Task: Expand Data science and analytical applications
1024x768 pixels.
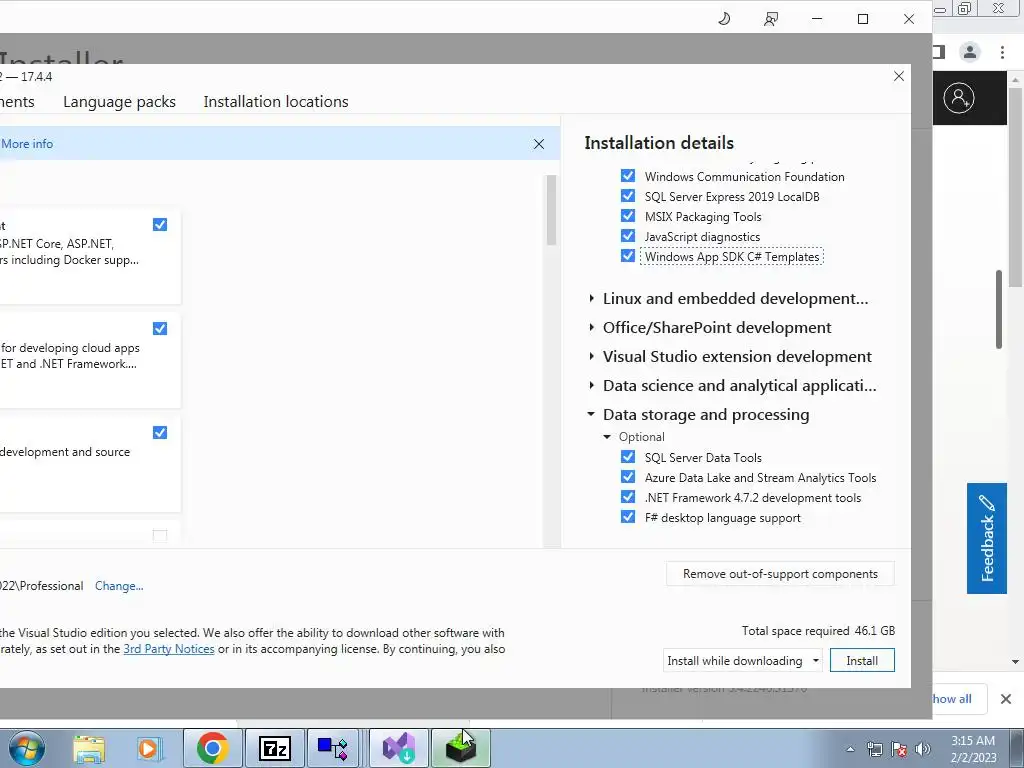Action: [591, 385]
